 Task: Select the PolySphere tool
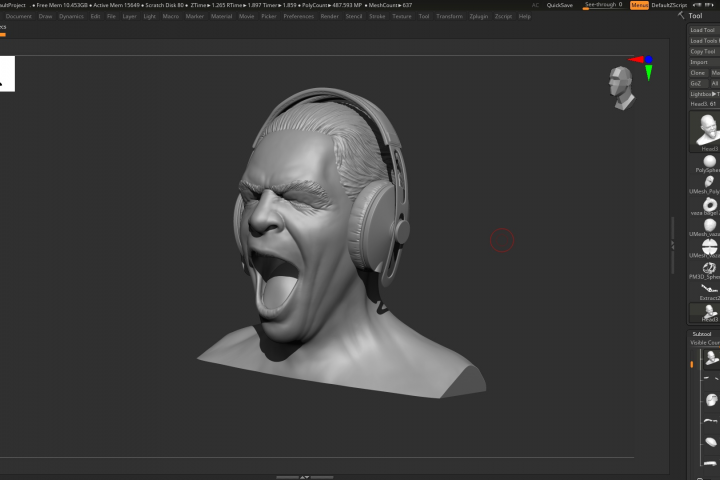pyautogui.click(x=709, y=162)
